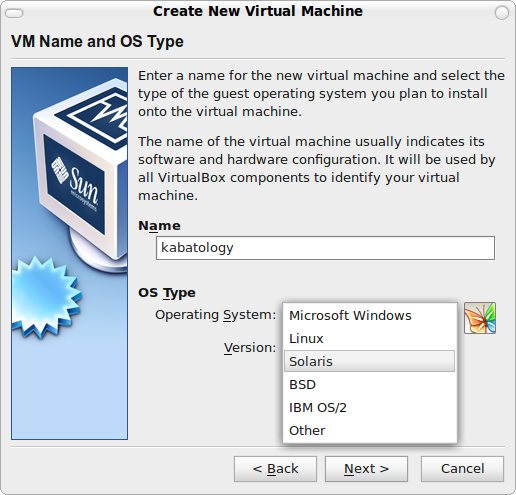Click the butterfly OS type icon
Screen dimensions: 516x495
coord(480,318)
